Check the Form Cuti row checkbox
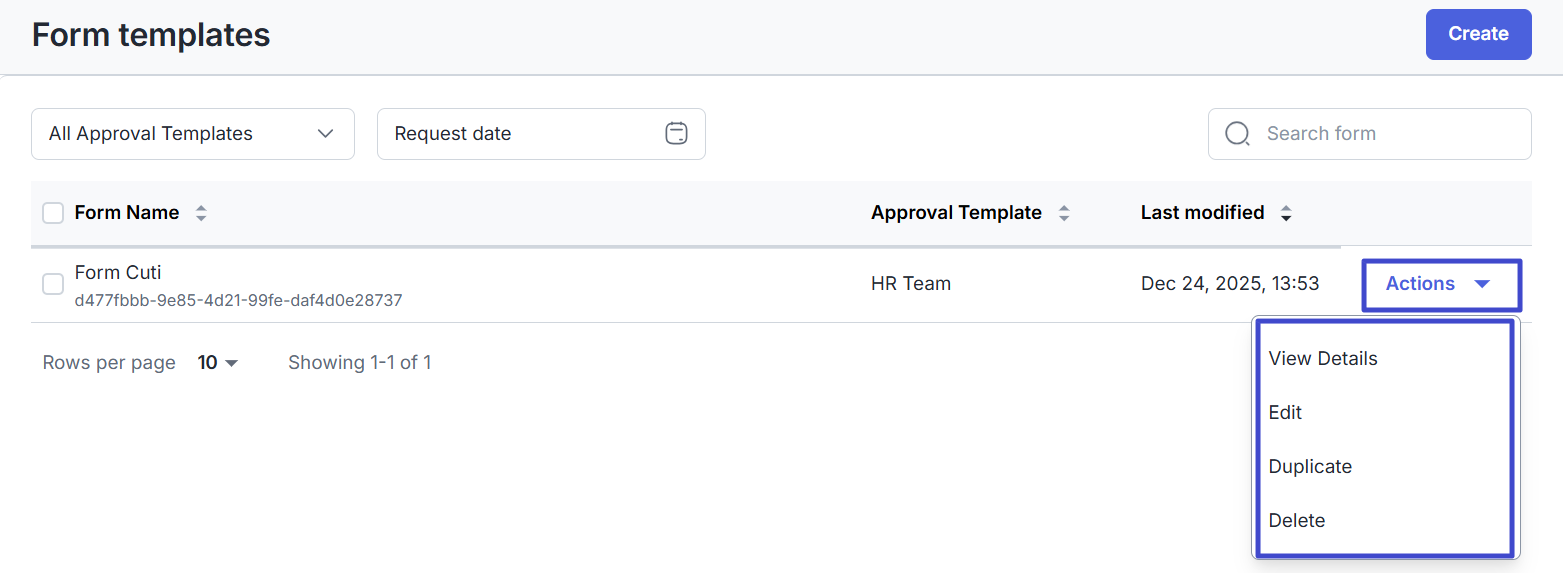 point(53,285)
